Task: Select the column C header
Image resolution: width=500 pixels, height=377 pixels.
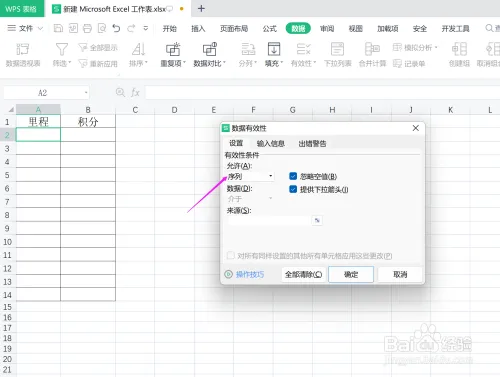Action: [x=135, y=110]
